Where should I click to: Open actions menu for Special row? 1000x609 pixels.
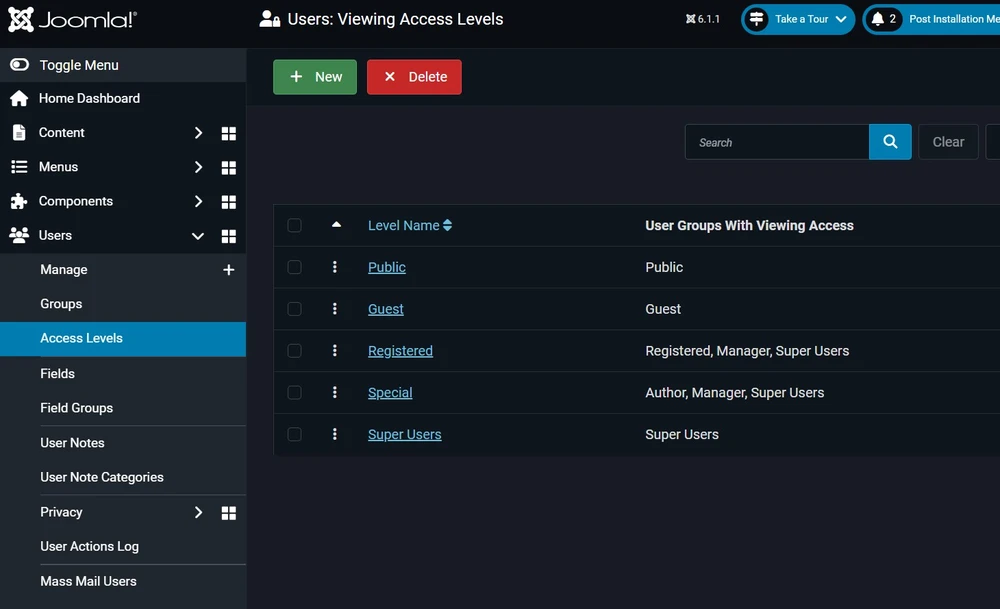[x=335, y=392]
